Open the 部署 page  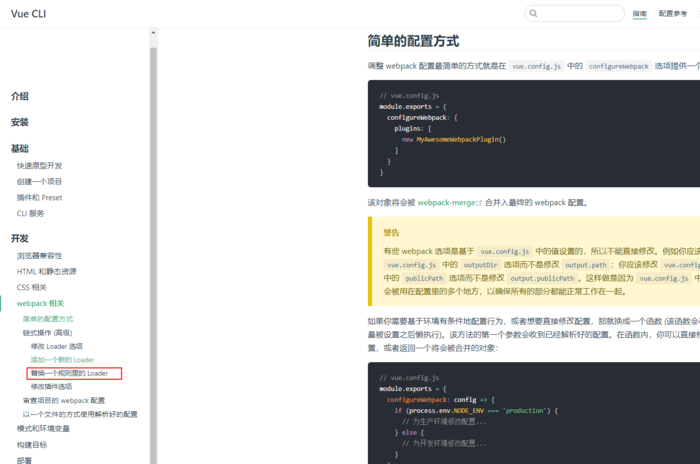(x=24, y=460)
